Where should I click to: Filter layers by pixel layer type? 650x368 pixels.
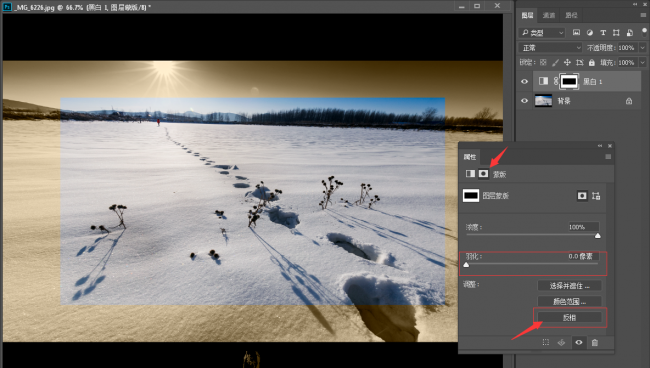point(576,33)
